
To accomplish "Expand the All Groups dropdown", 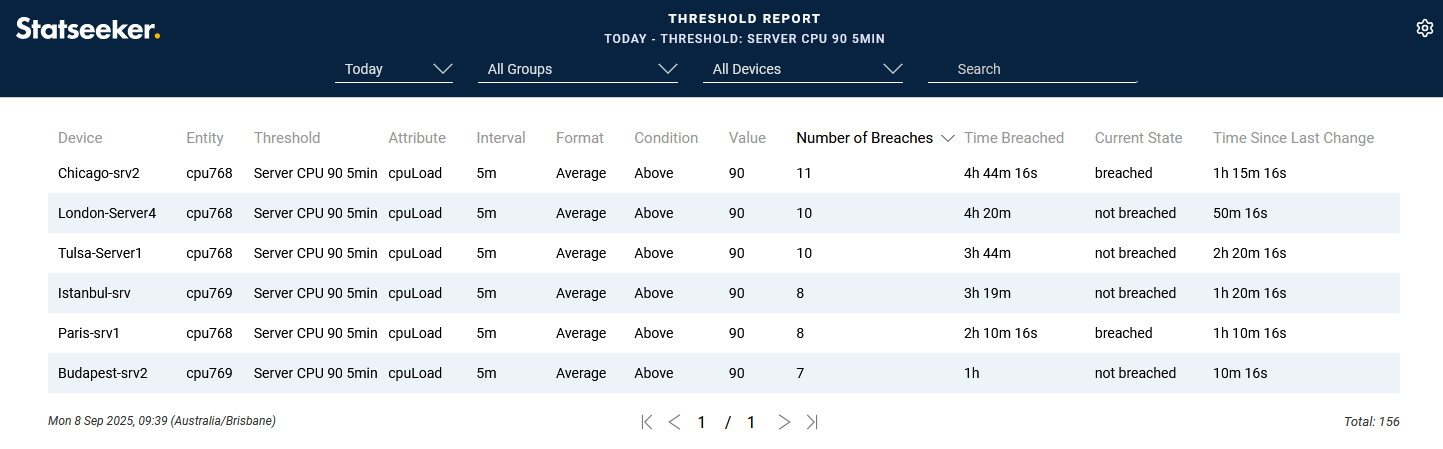I will [x=578, y=69].
